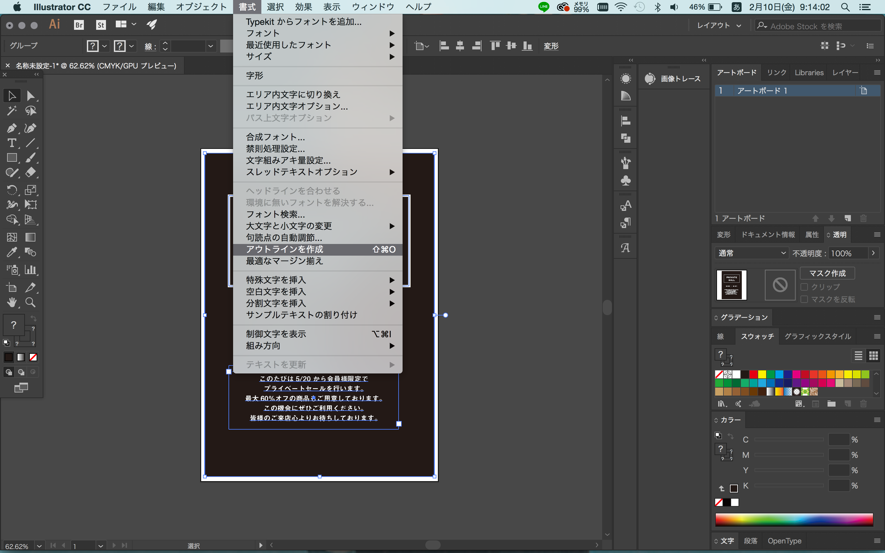Switch to the レイヤー tab

click(x=845, y=73)
